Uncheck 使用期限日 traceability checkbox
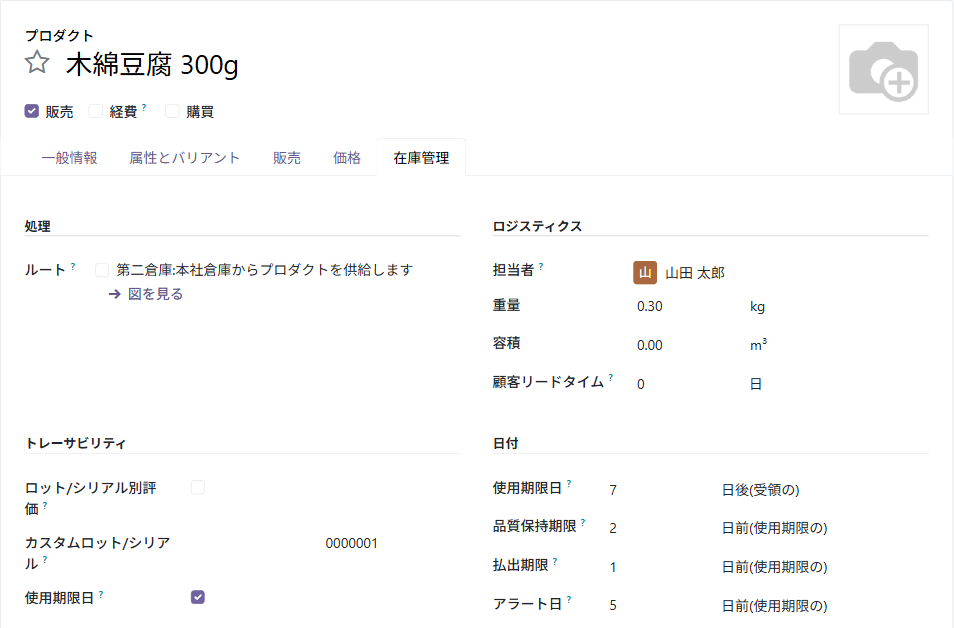This screenshot has height=628, width=954. [x=198, y=597]
